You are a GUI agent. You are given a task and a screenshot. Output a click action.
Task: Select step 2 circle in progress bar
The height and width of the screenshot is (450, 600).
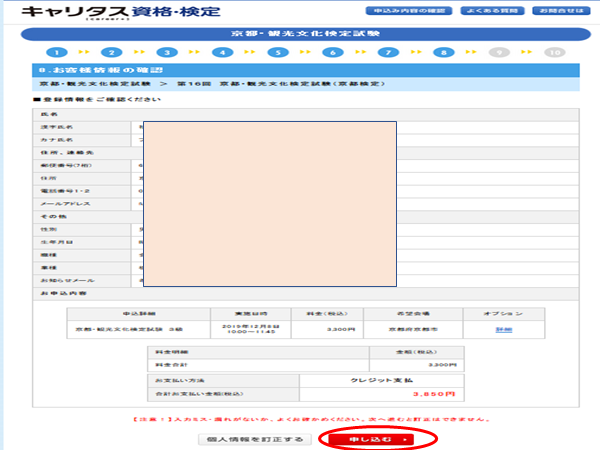click(112, 52)
